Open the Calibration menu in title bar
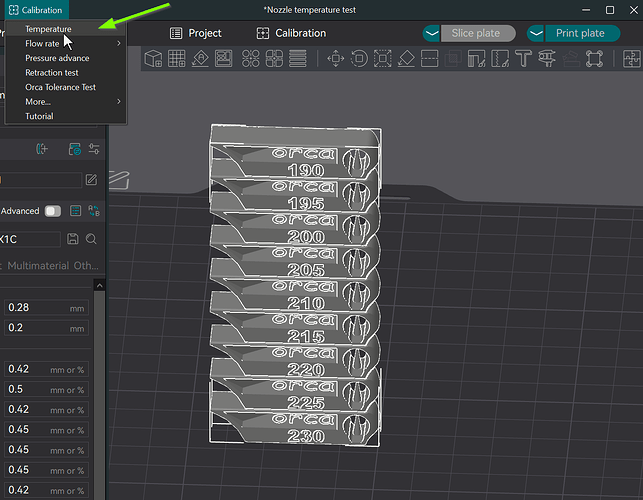 coord(36,10)
